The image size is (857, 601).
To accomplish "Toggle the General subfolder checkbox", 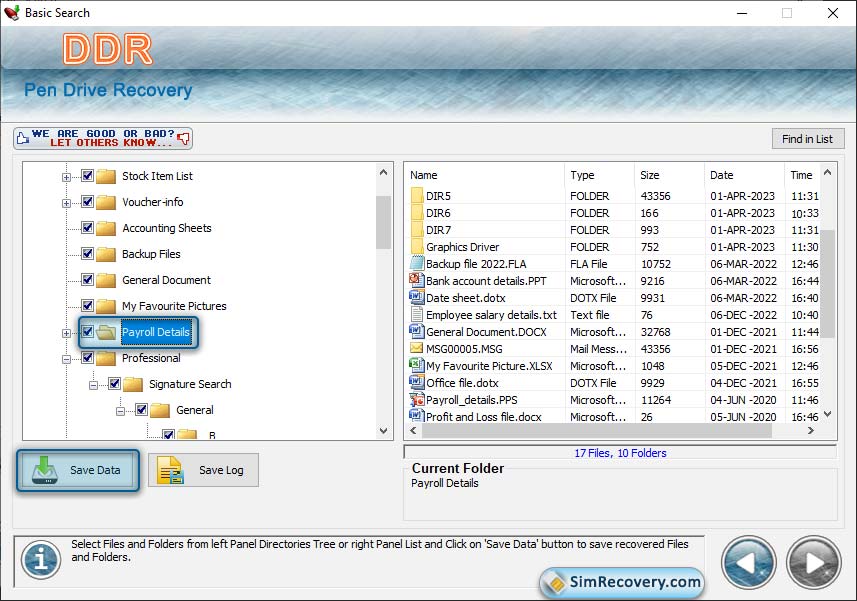I will click(x=142, y=409).
